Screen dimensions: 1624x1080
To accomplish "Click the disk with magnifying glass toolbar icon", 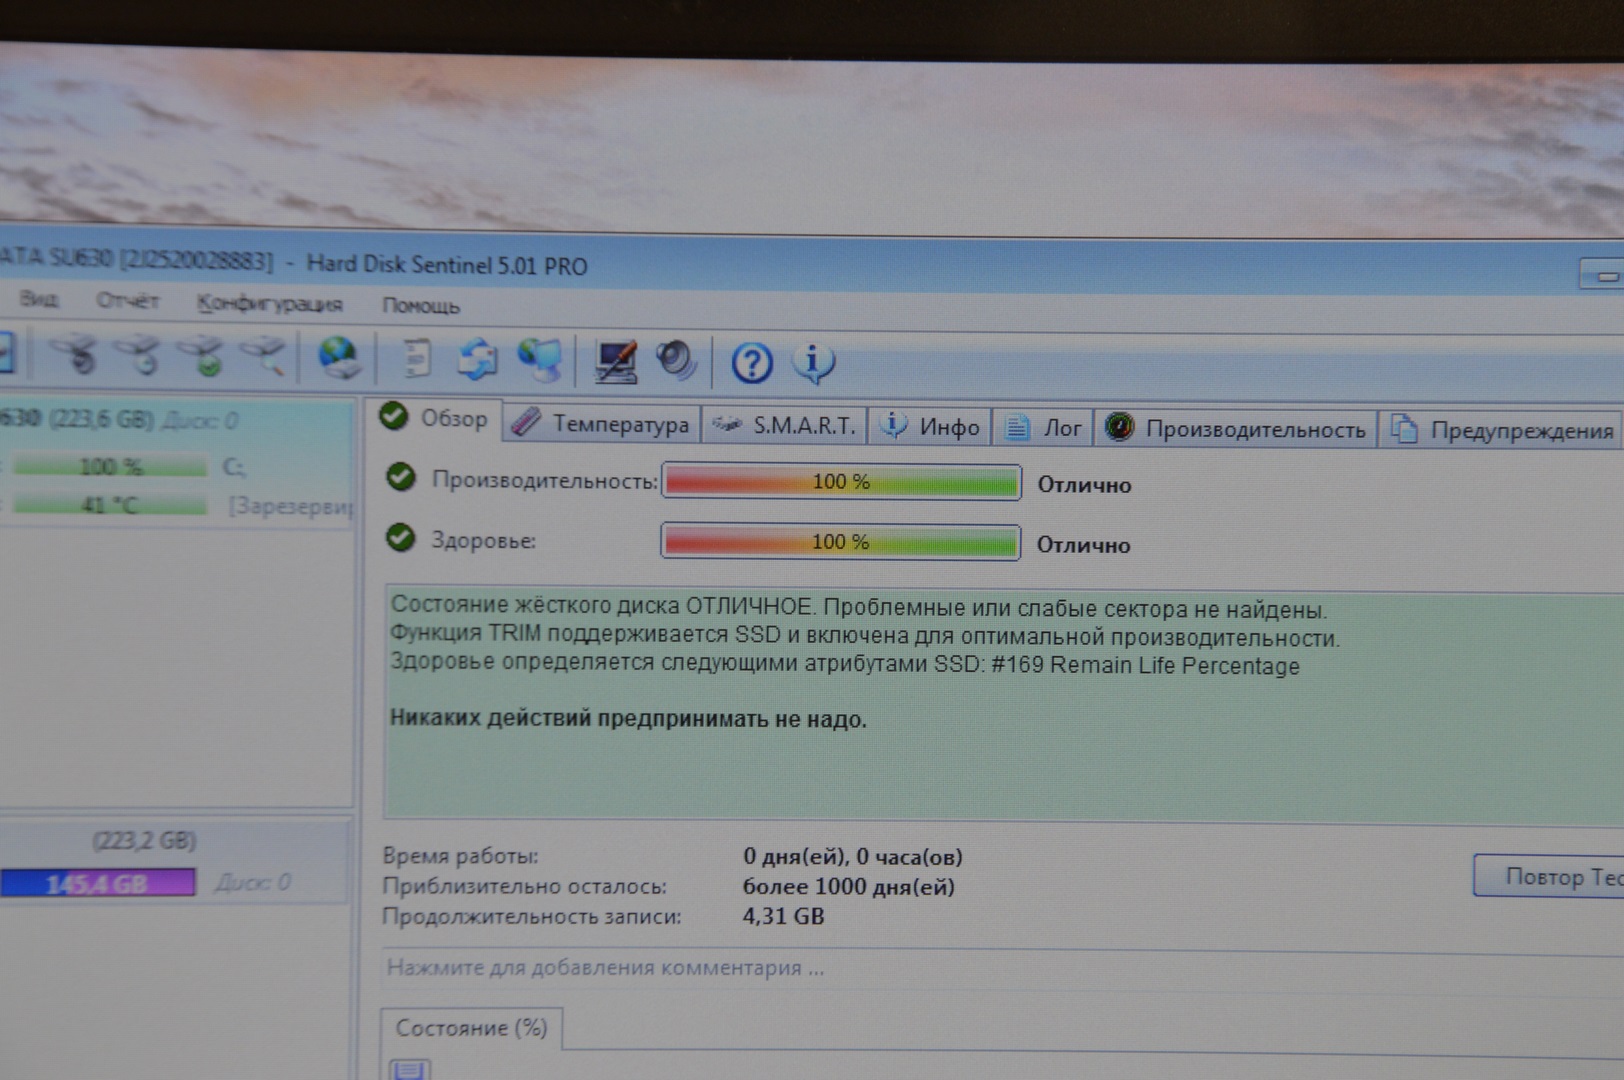I will pos(264,356).
